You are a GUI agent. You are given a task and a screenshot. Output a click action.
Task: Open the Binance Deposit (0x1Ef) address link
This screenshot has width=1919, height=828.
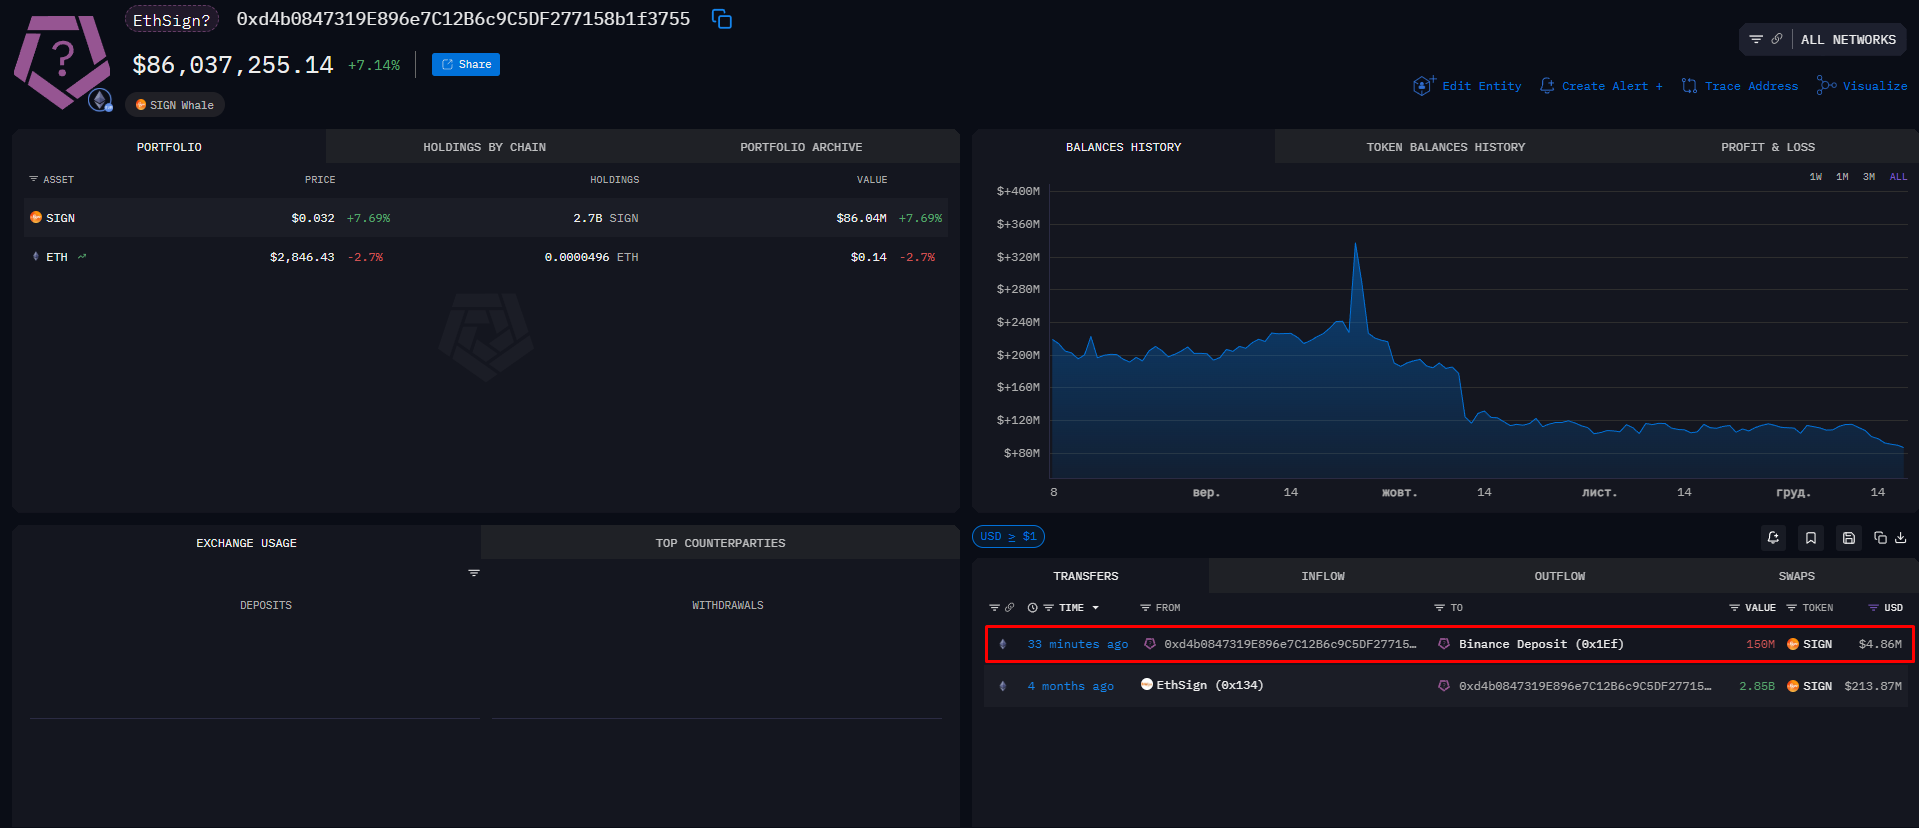pos(1540,644)
